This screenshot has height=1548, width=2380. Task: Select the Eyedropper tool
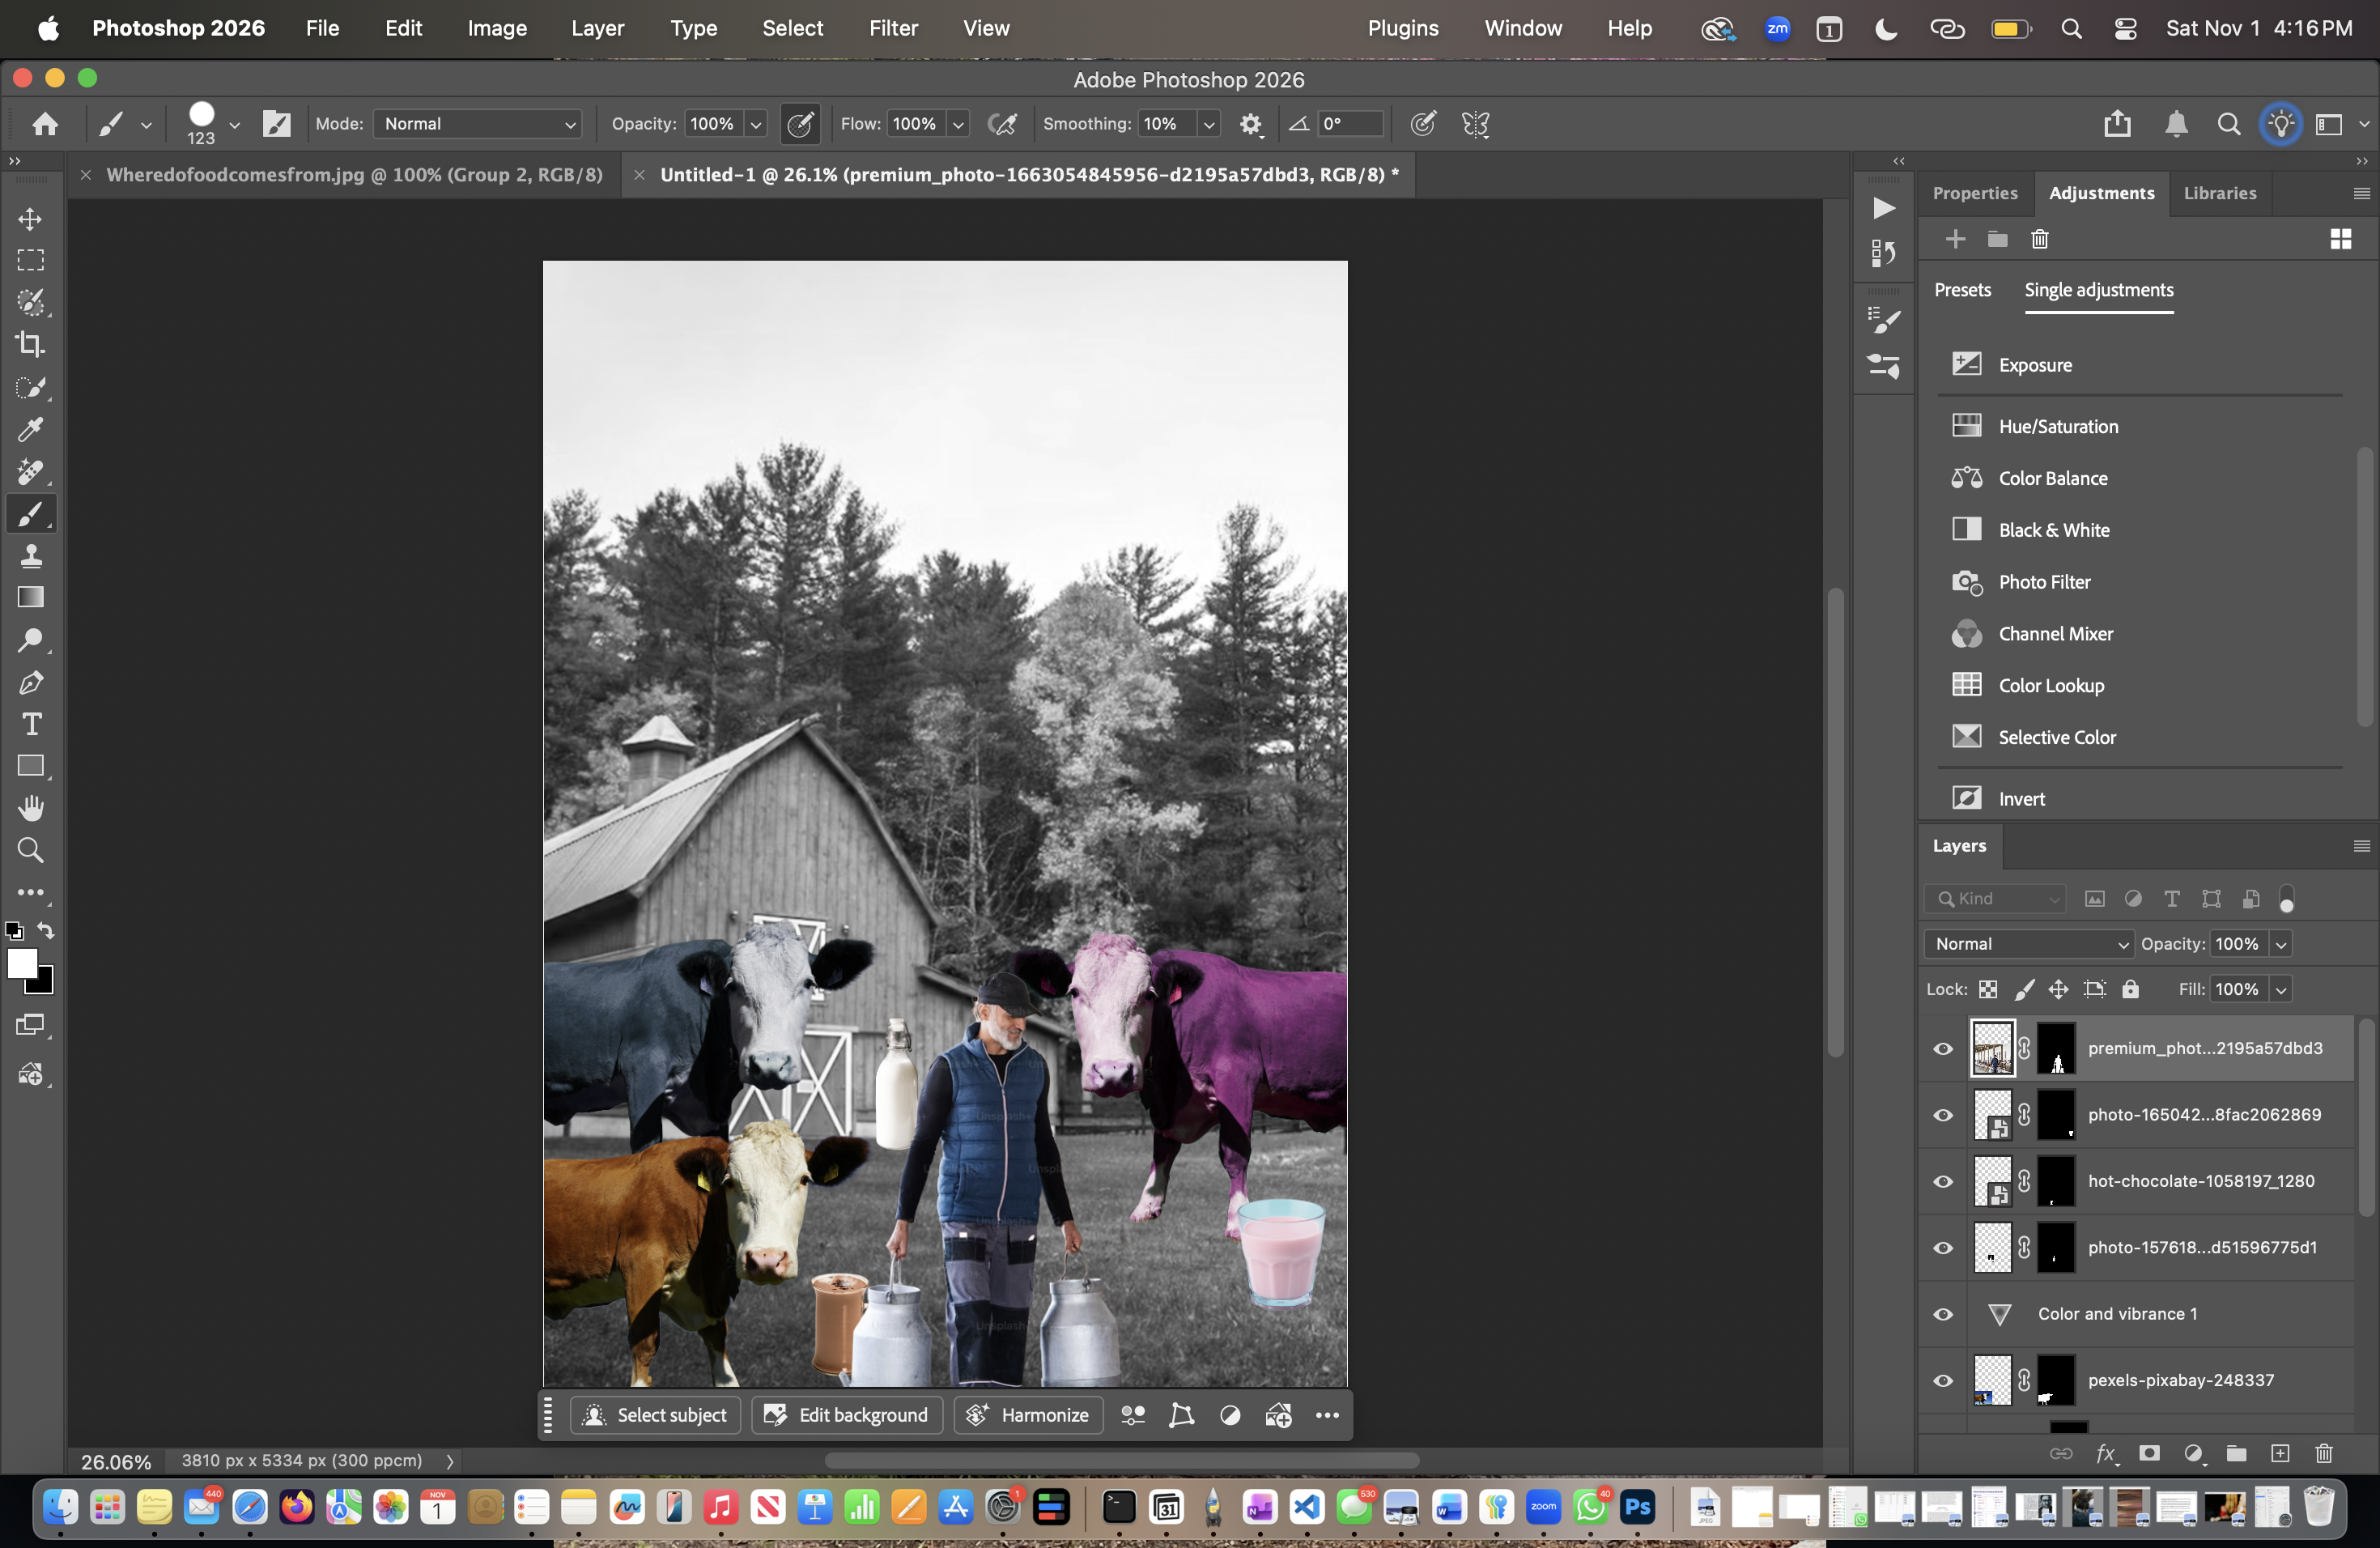click(30, 429)
